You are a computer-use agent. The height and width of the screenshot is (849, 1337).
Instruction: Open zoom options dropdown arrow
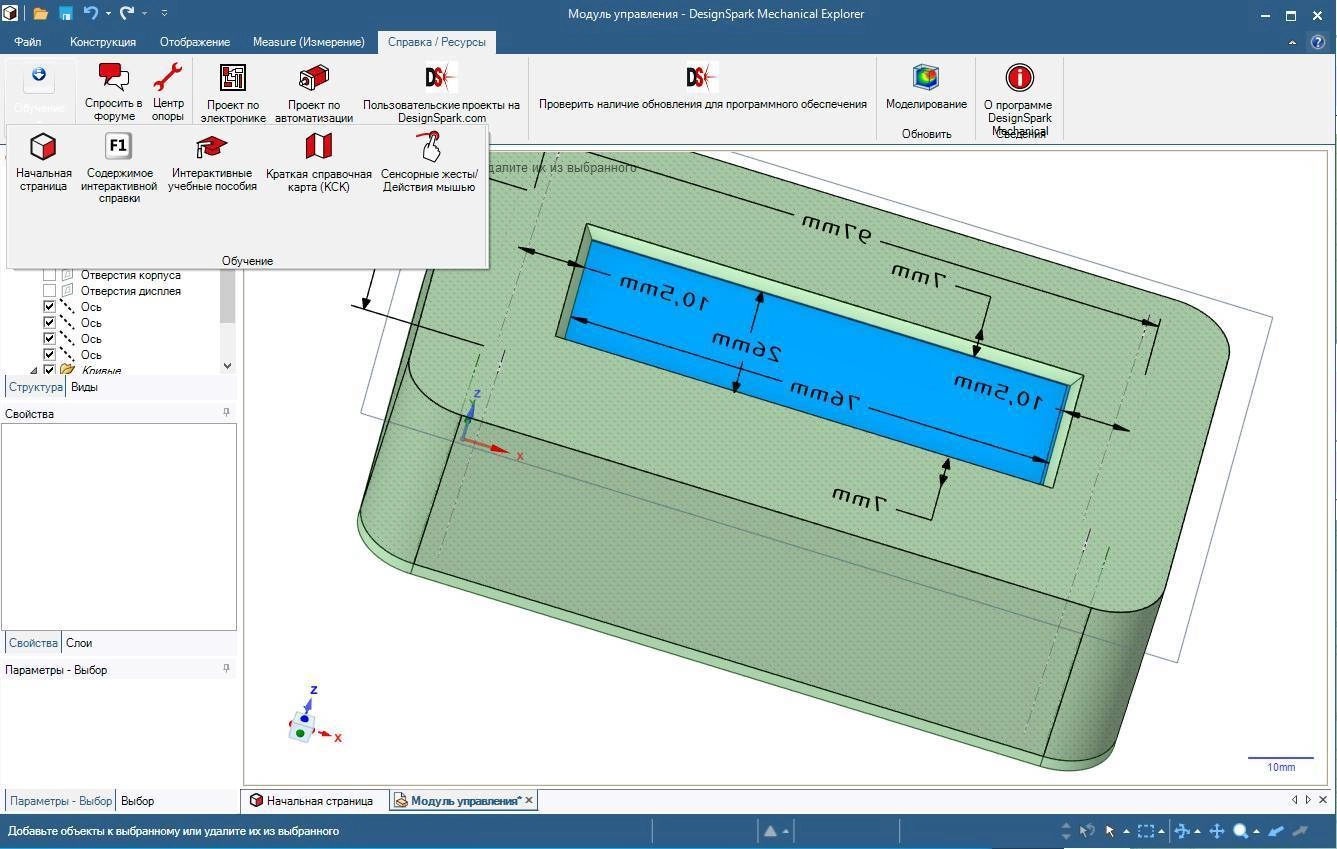point(1257,832)
